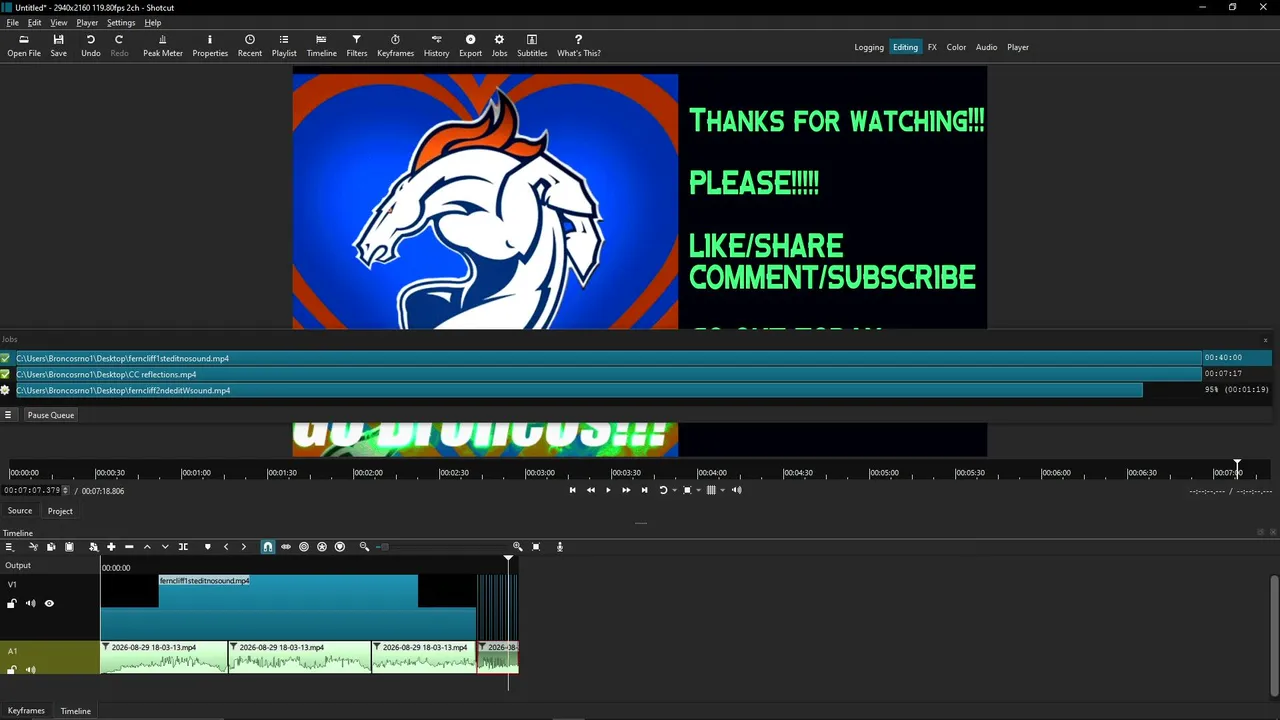Viewport: 1280px width, 720px height.
Task: Toggle the Timeline panel from main toolbar
Action: pos(321,46)
